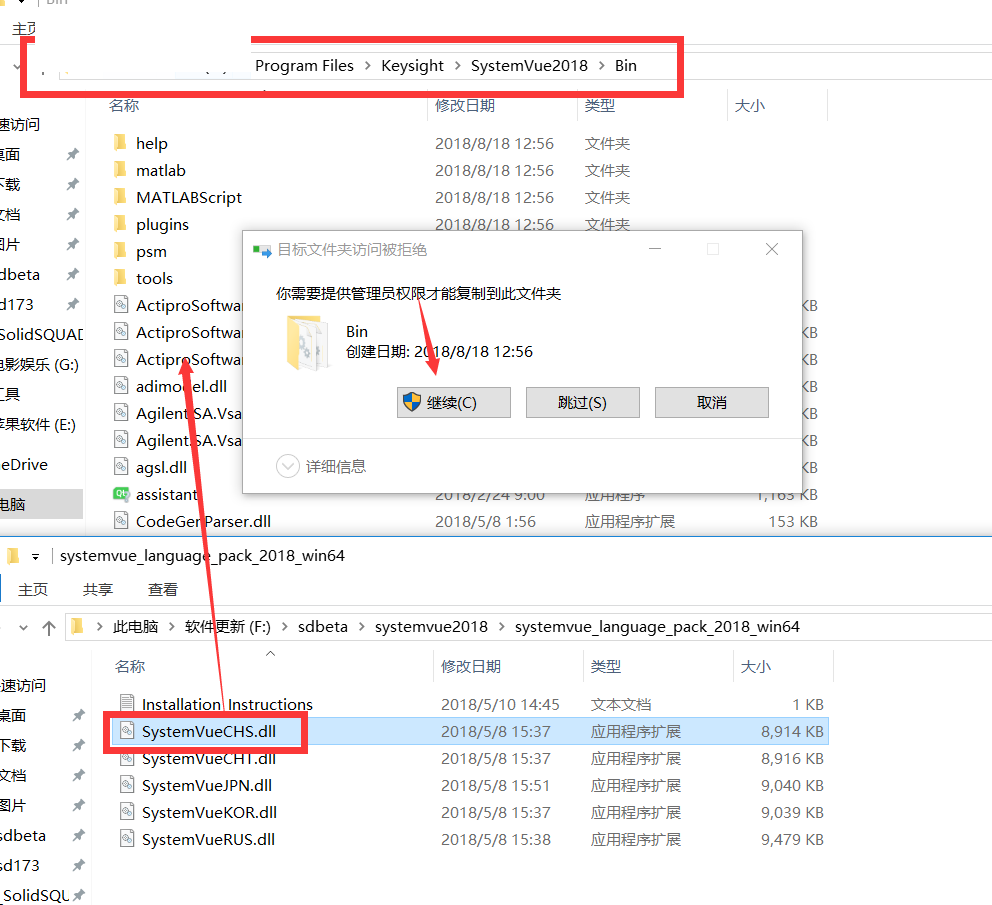Click the pin icon next to dbeta in upper sidebar

coord(73,275)
